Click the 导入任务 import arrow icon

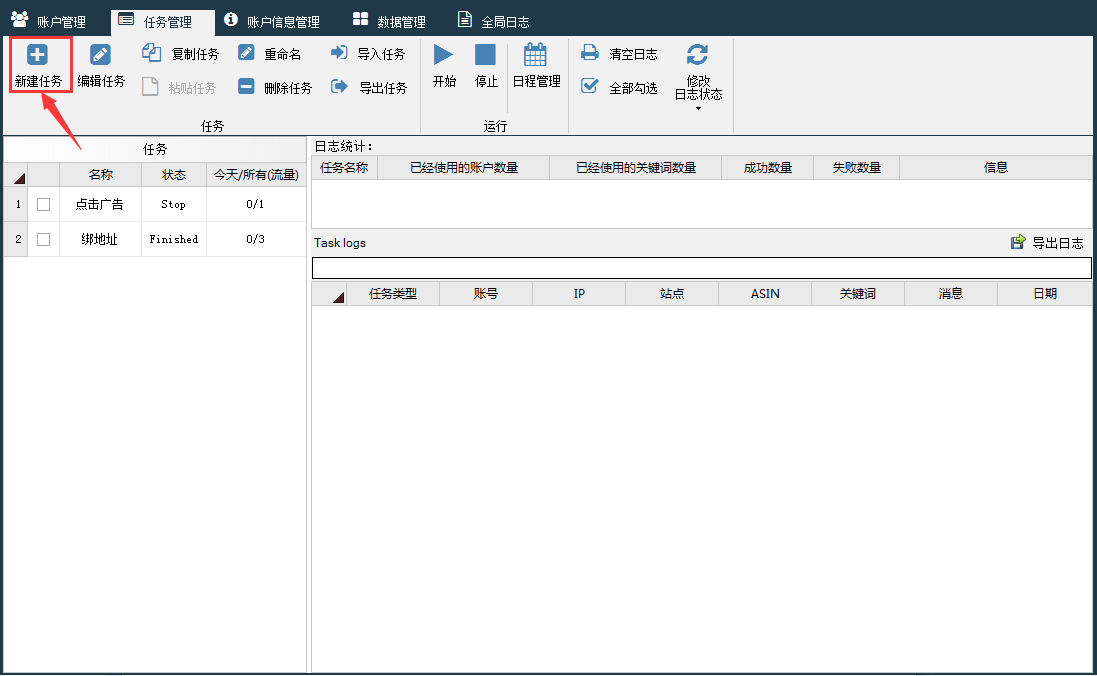click(x=339, y=52)
